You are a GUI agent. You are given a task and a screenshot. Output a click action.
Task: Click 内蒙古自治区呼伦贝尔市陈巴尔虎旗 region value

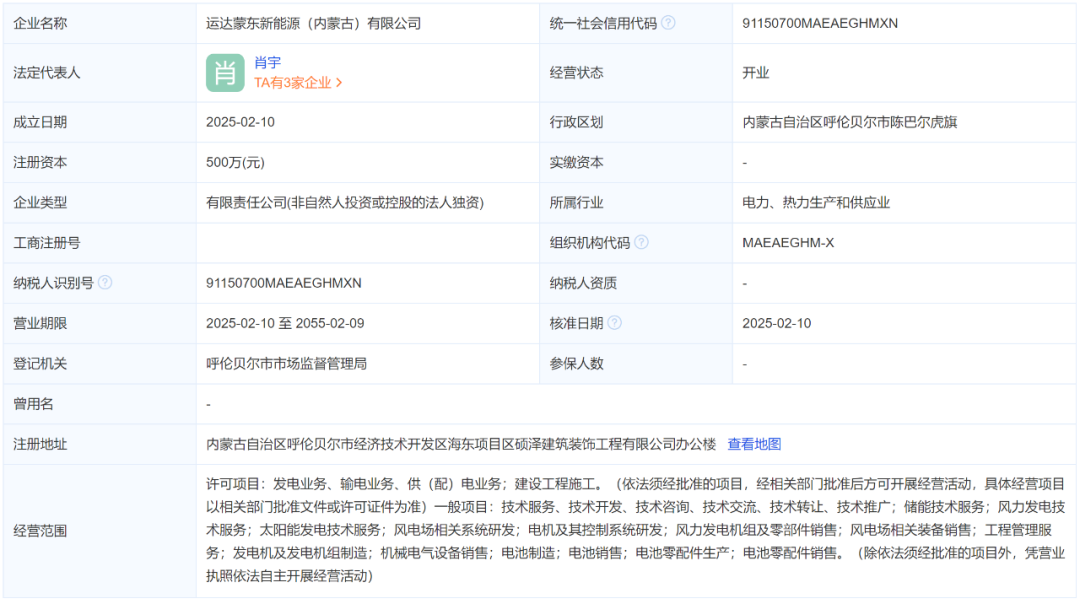tap(849, 122)
